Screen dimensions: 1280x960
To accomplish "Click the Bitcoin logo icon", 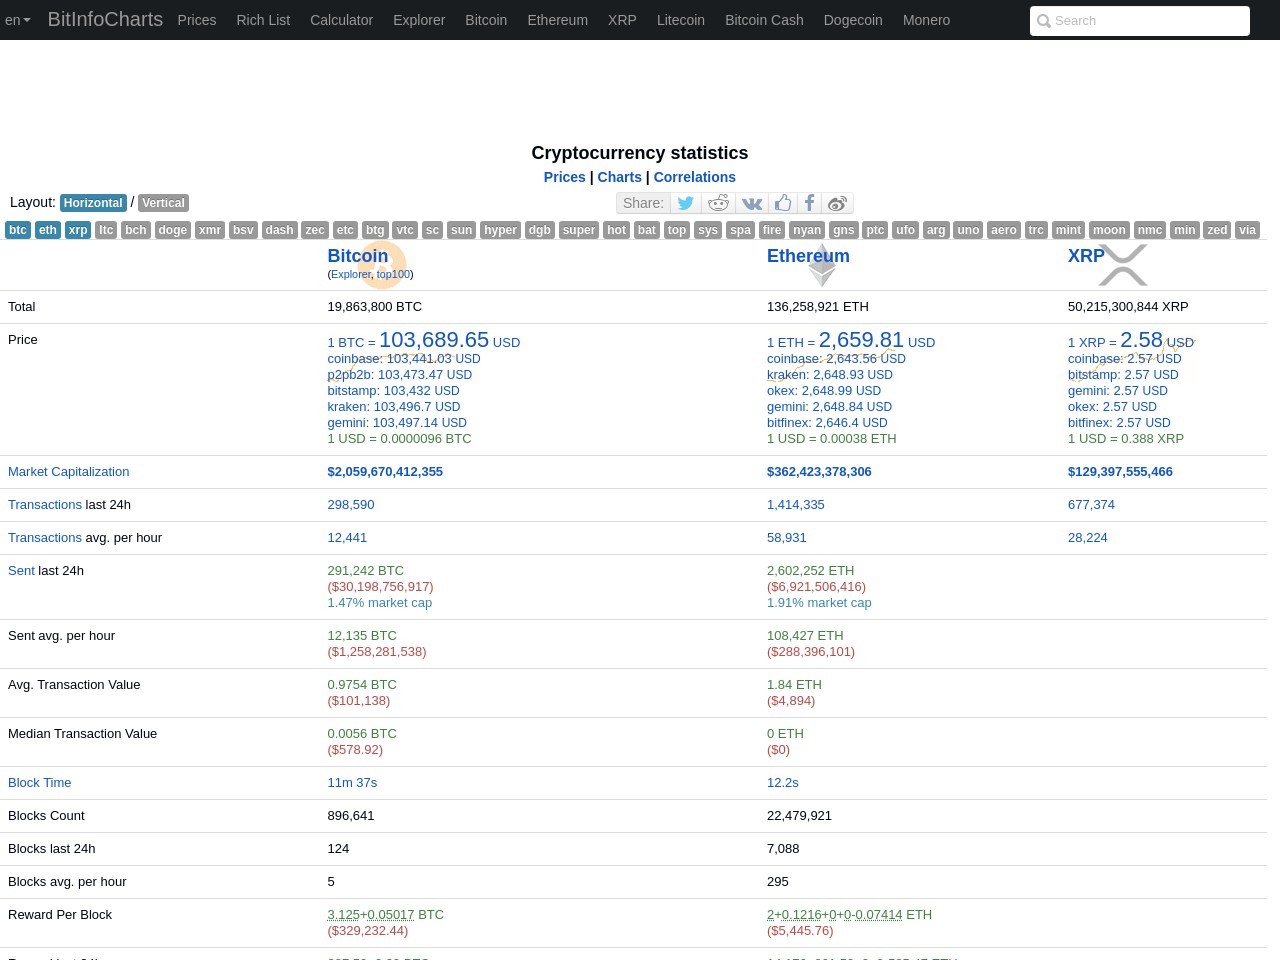I will 381,264.
